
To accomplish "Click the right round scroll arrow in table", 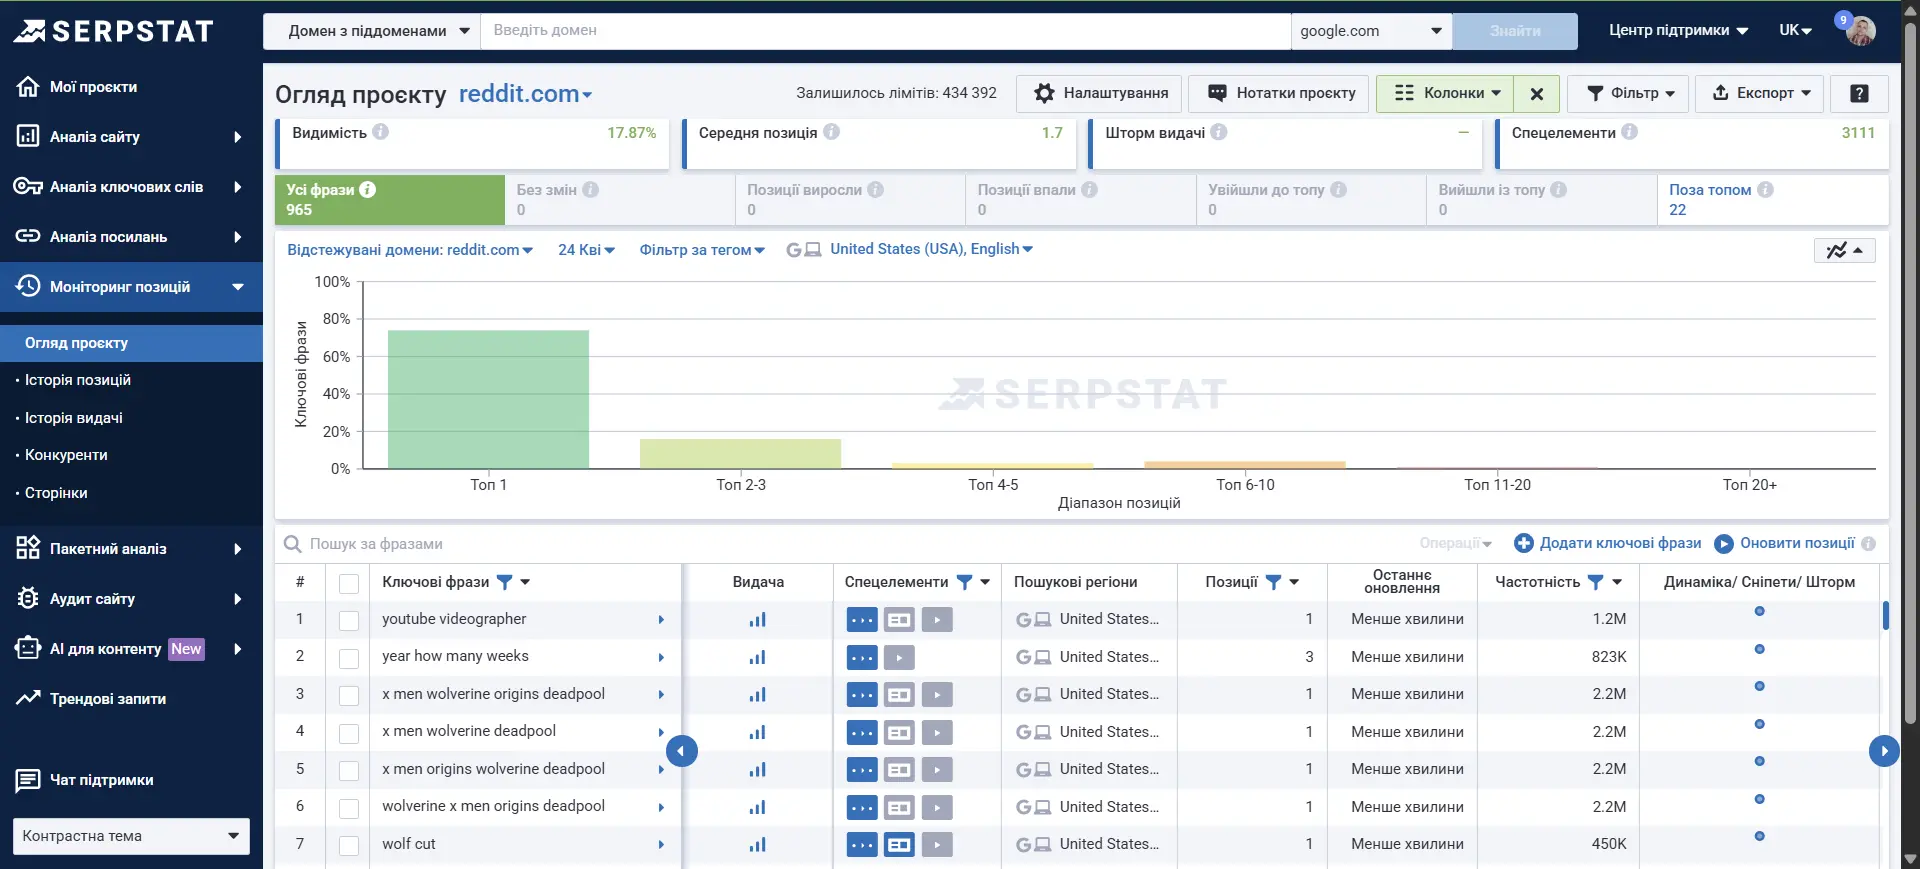I will [1883, 751].
